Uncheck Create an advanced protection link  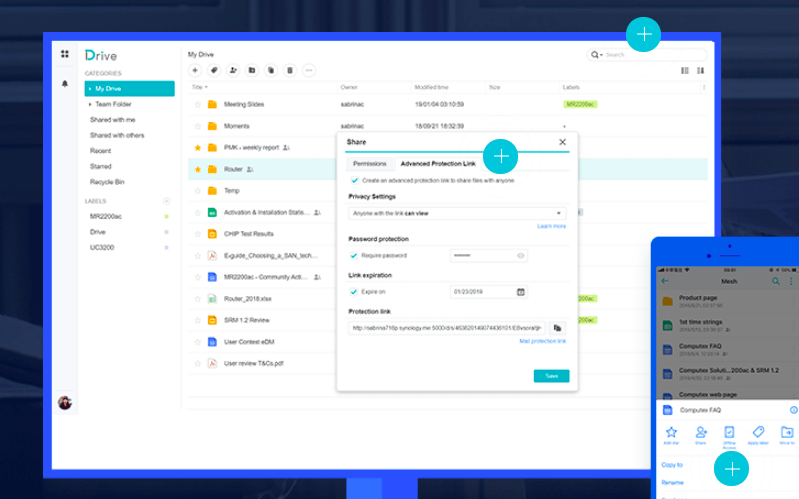pos(355,180)
